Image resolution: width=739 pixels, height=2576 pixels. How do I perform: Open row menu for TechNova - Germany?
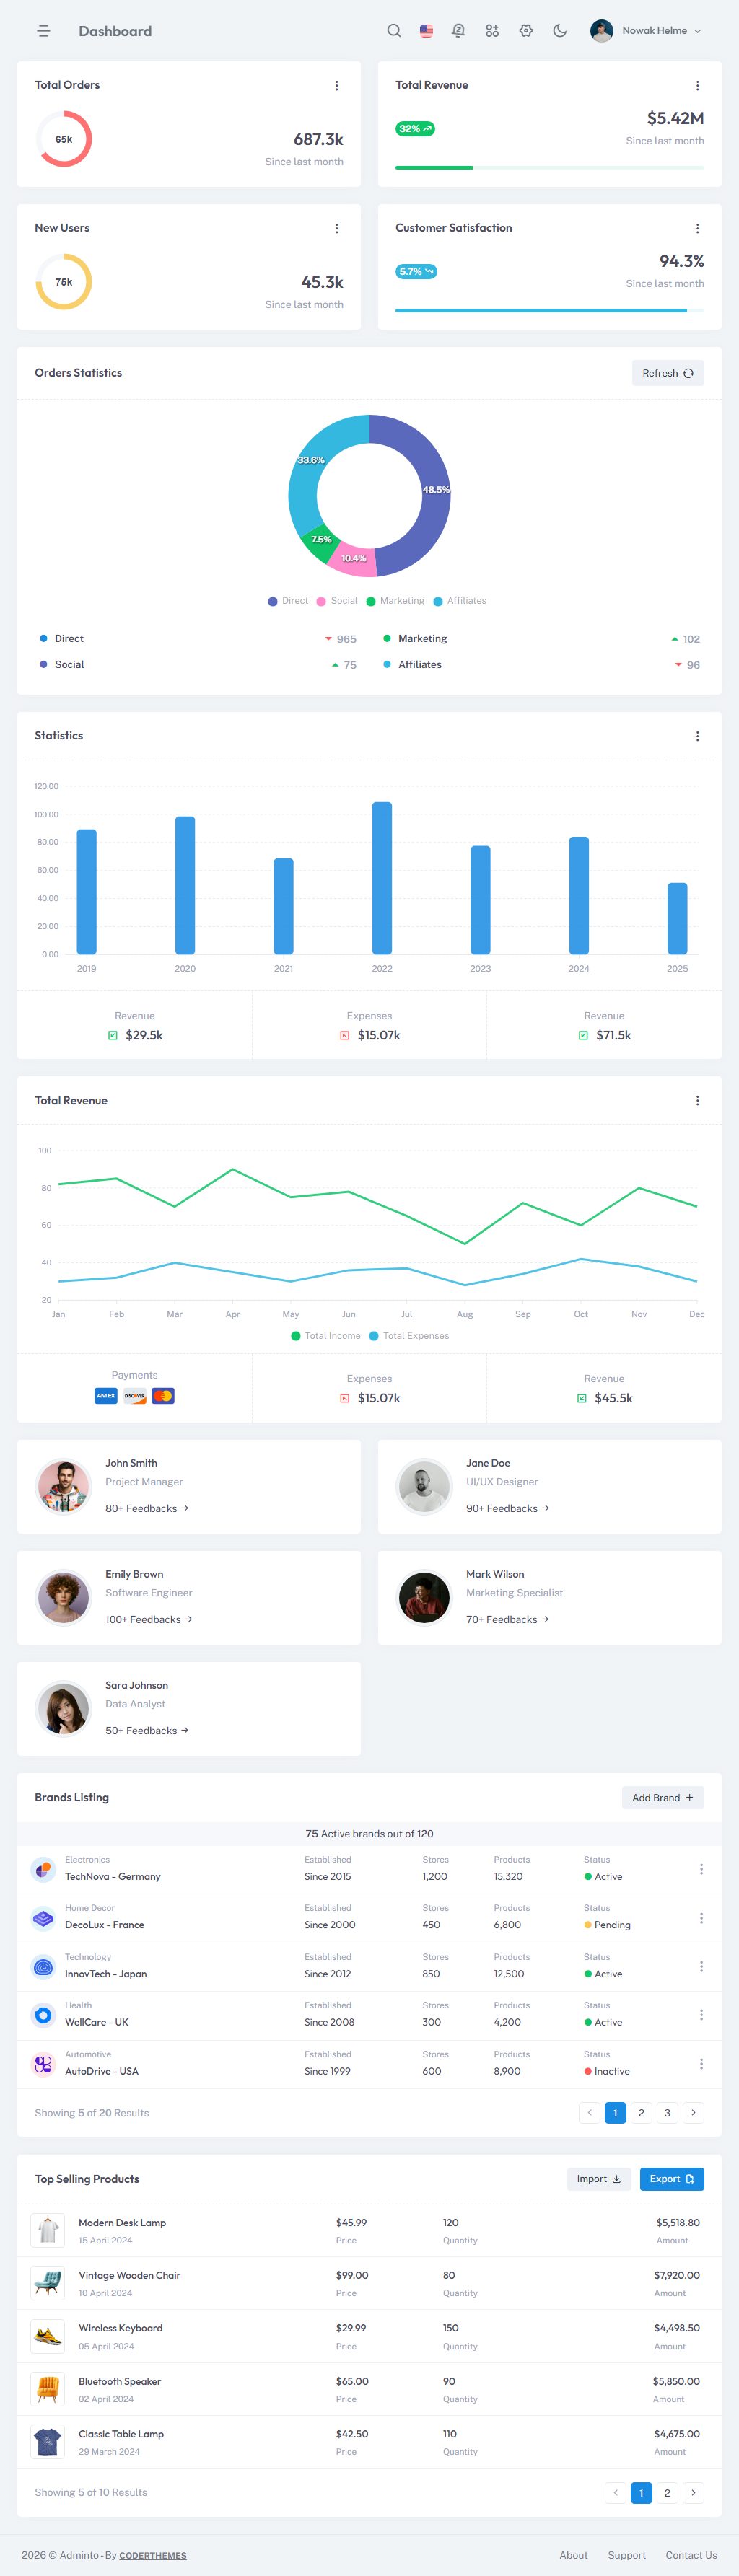701,1869
